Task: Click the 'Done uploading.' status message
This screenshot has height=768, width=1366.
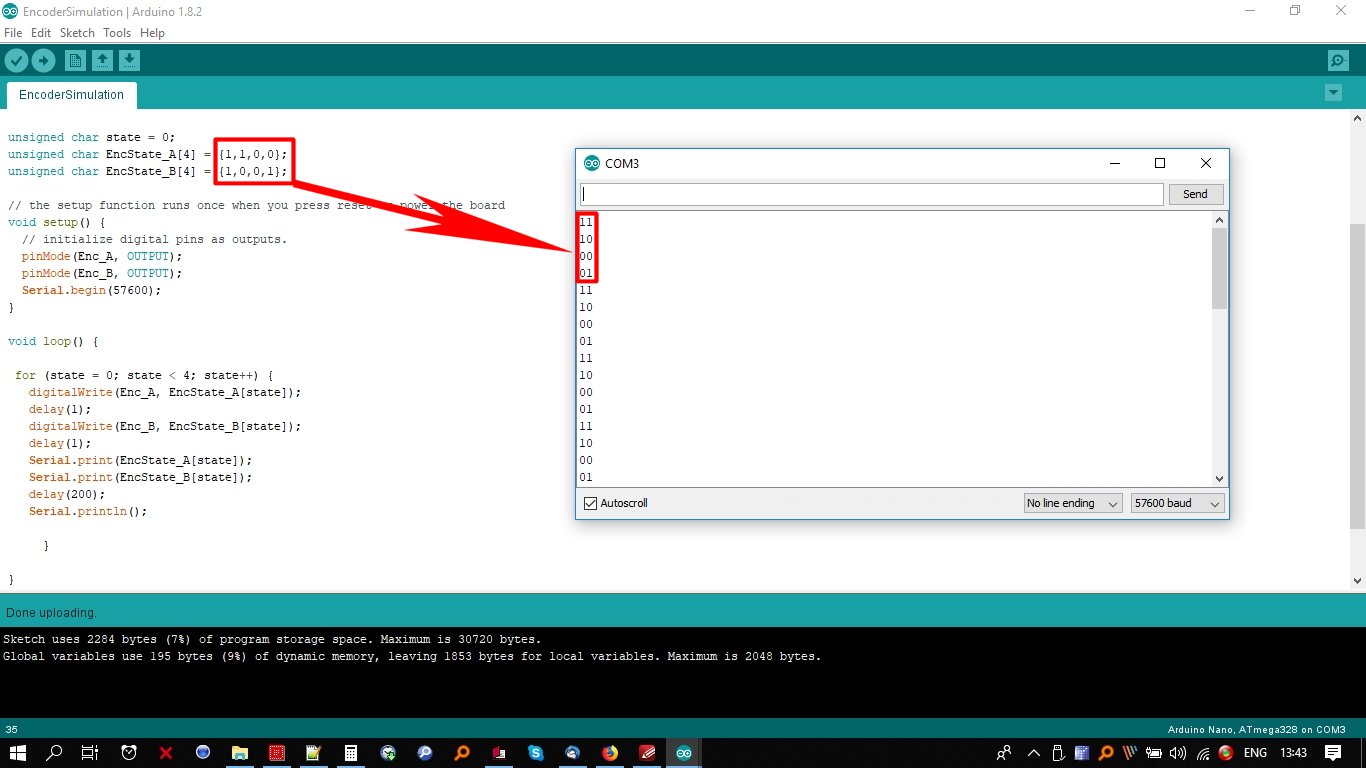Action: click(51, 612)
